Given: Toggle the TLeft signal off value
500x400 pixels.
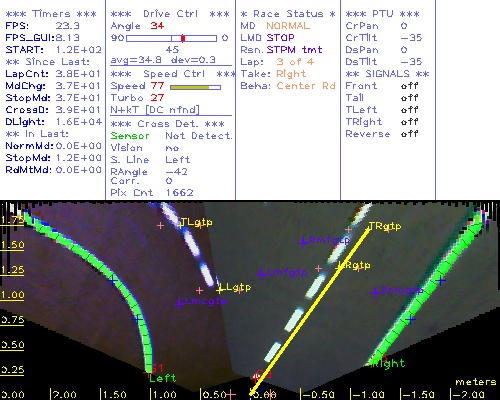Looking at the screenshot, I should coord(409,110).
